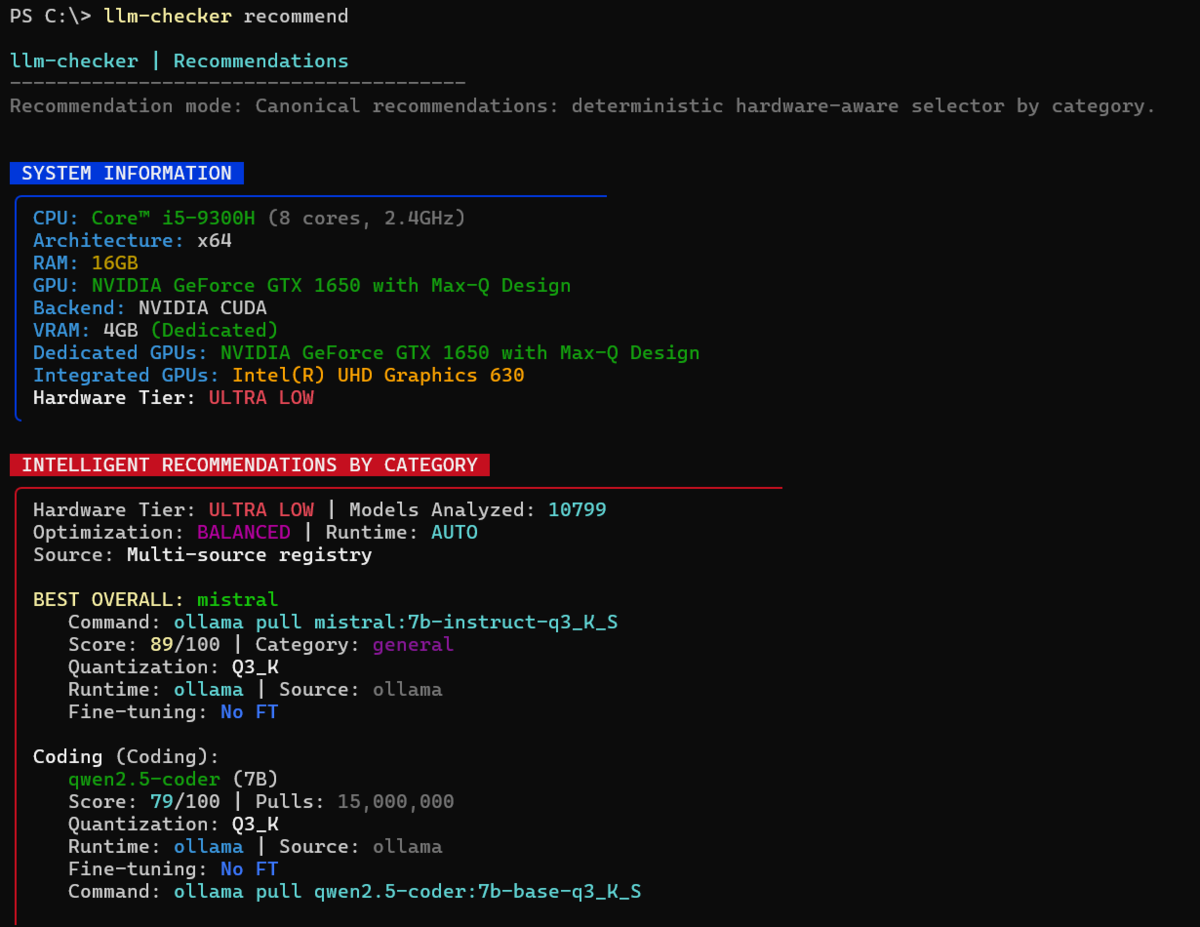Click 'ollama pull mistral:7b-instruct-q3_K_S' command
The height and width of the screenshot is (927, 1200).
(396, 622)
